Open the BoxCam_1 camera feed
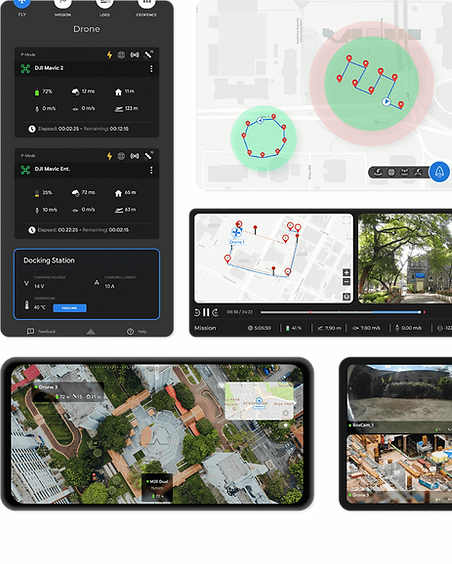This screenshot has height=564, width=452. tap(400, 398)
